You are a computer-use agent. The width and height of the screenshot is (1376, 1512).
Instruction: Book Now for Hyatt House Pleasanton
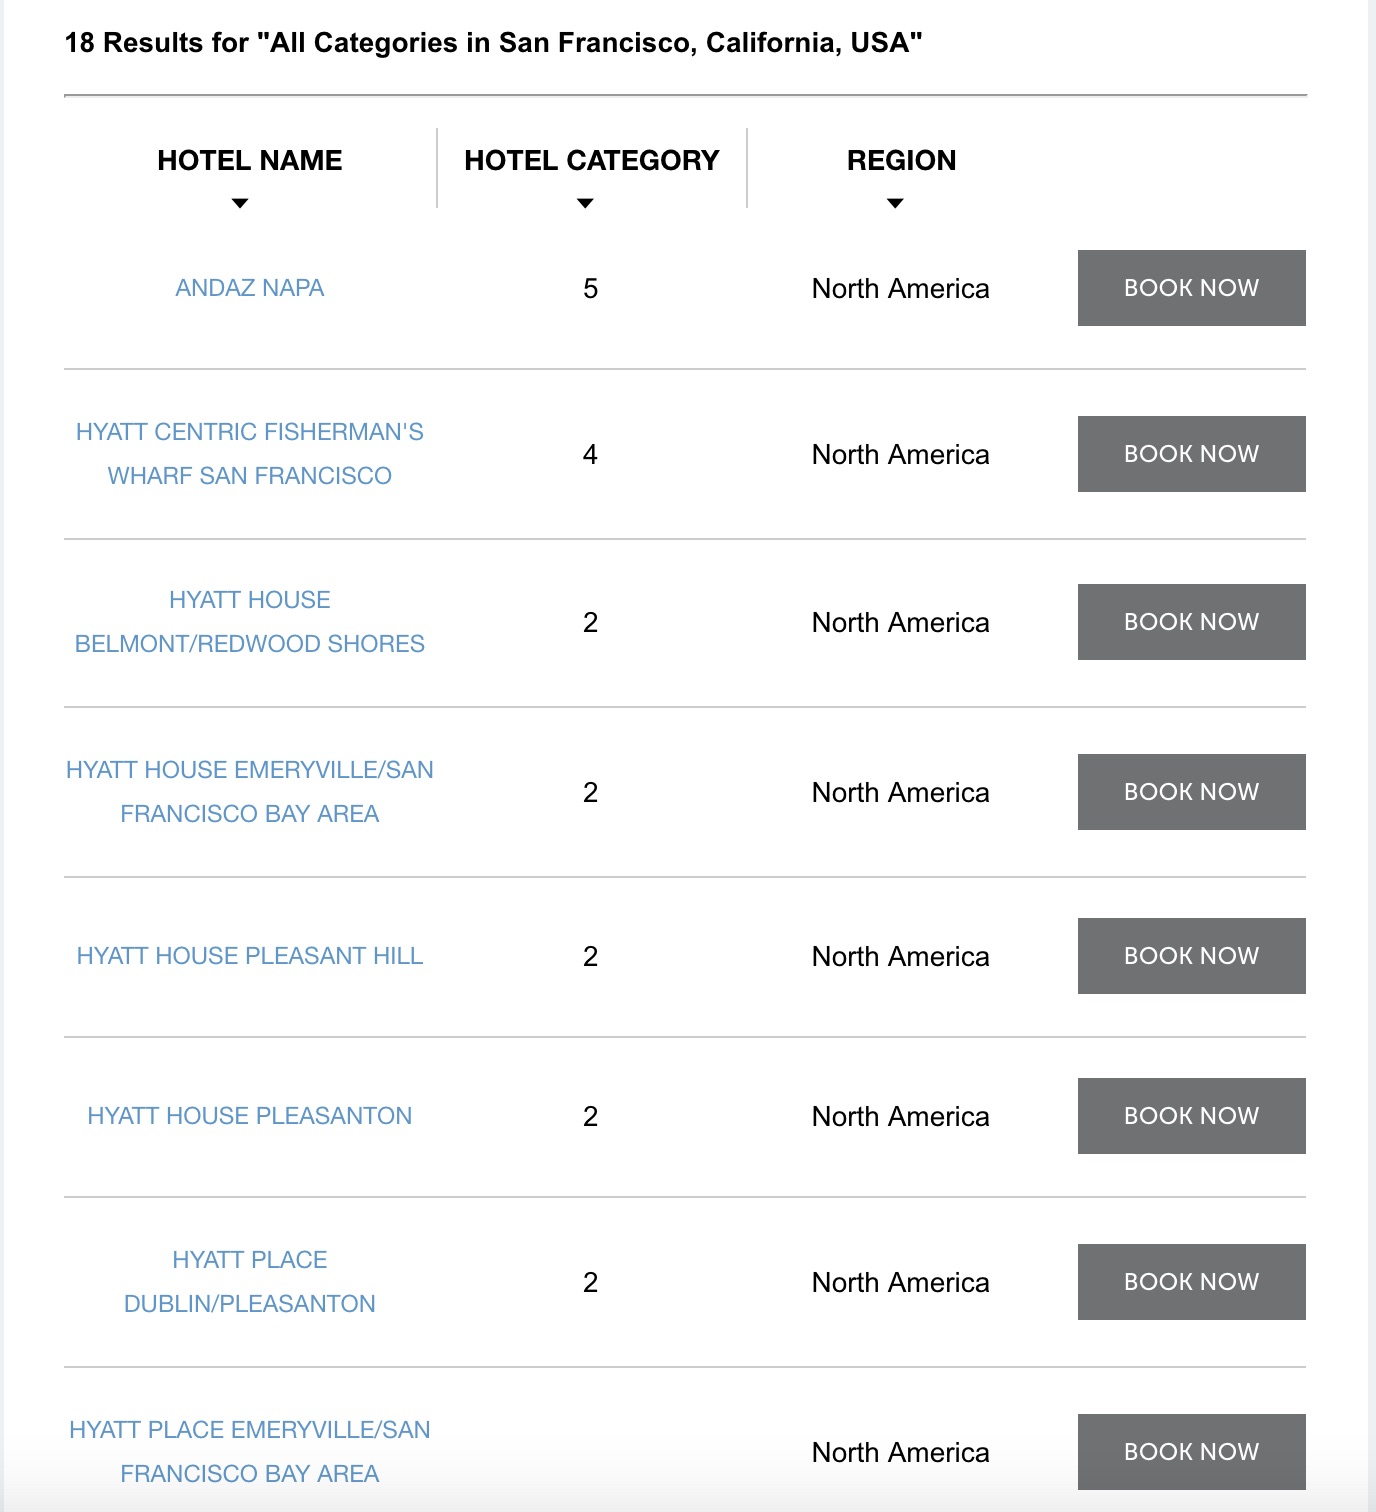1192,1116
